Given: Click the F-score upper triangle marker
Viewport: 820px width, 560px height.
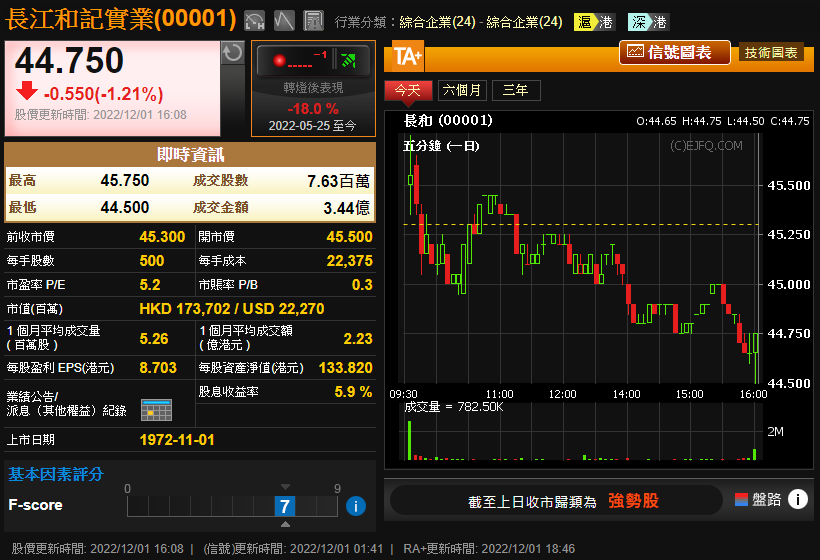Looking at the screenshot, I should (285, 487).
